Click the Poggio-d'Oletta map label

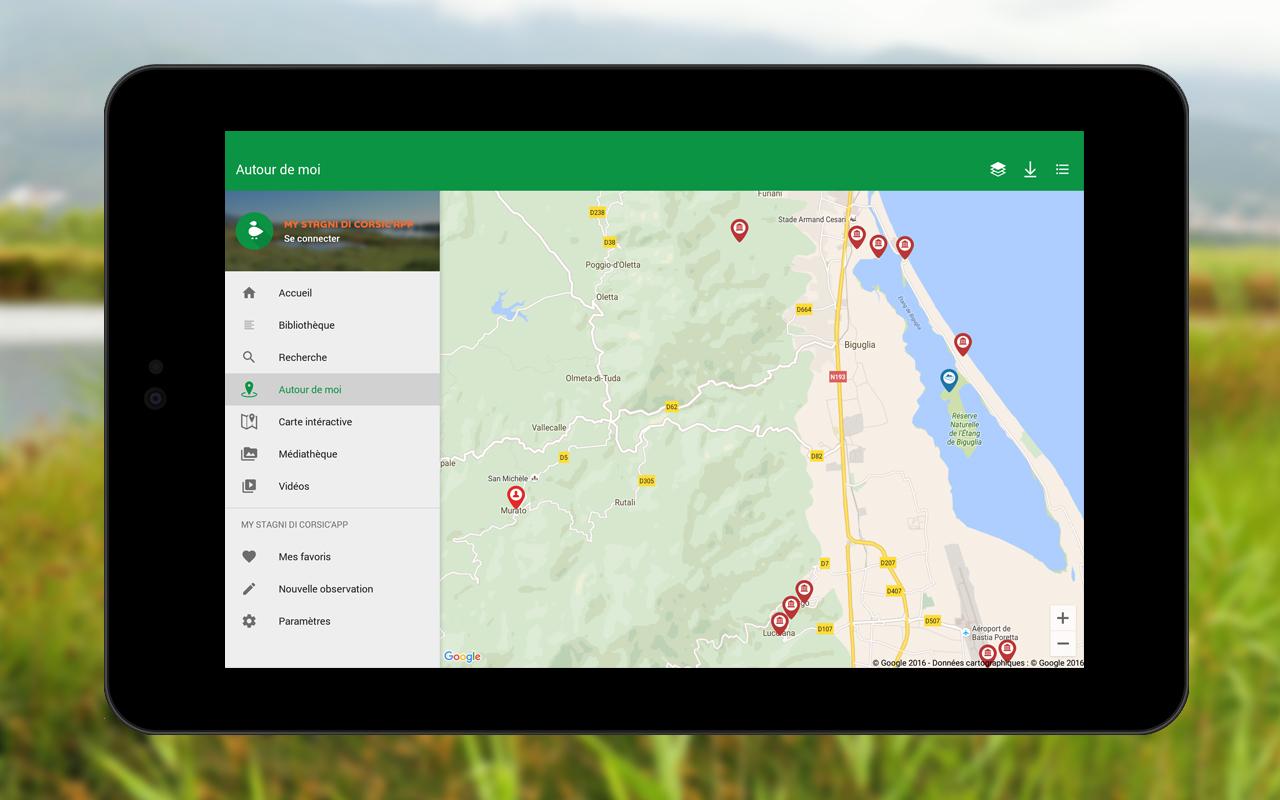tap(613, 265)
